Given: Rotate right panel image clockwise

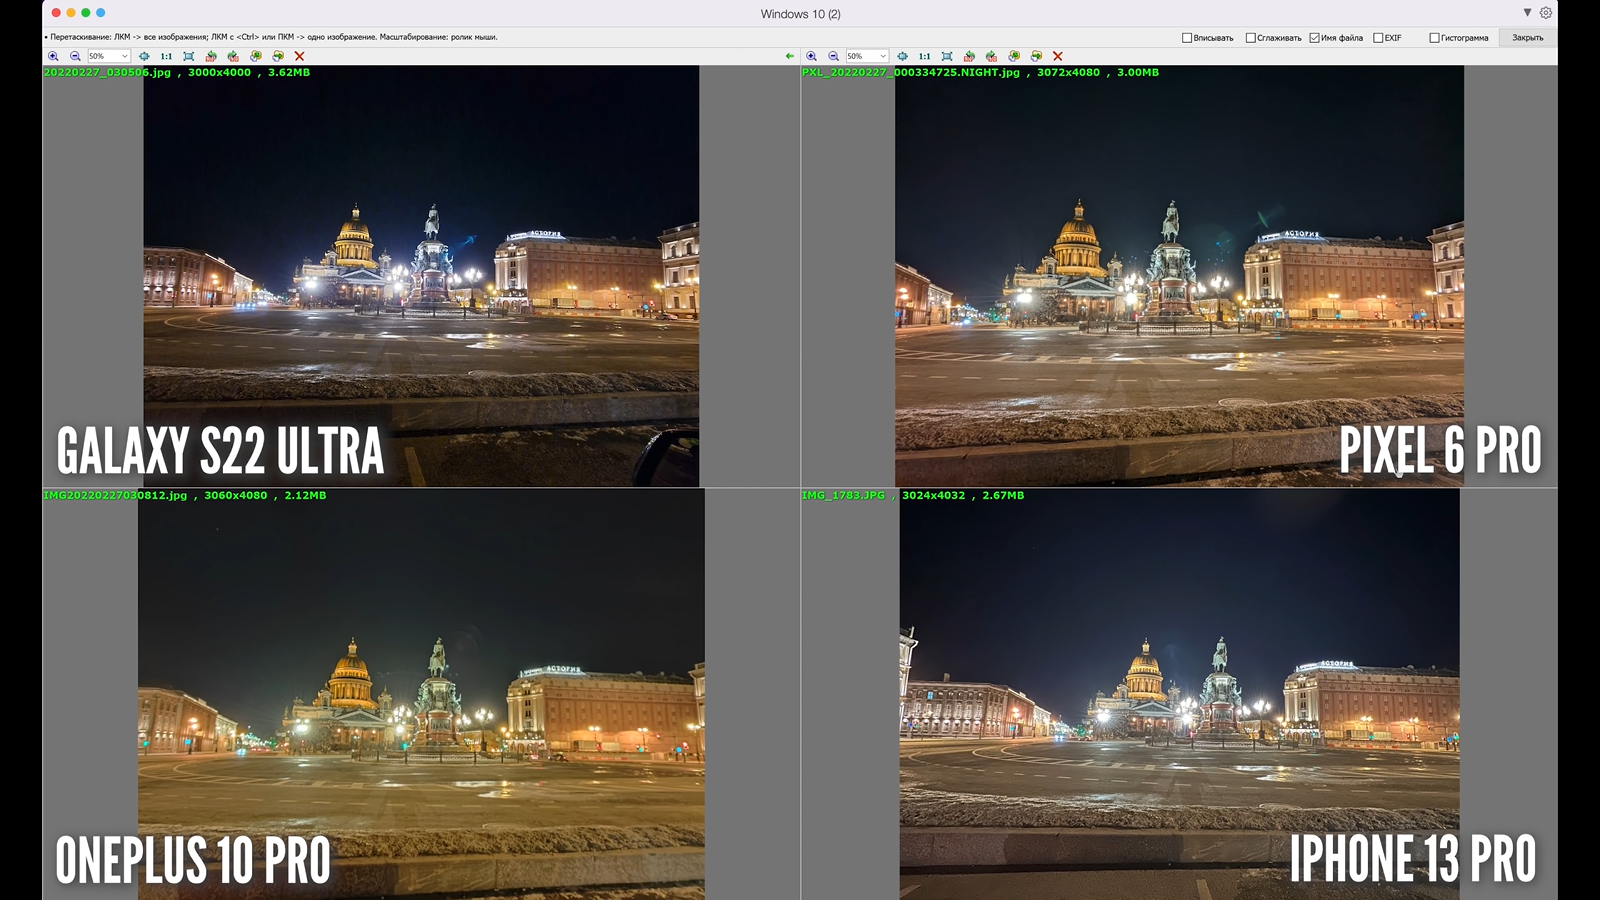Looking at the screenshot, I should [991, 56].
